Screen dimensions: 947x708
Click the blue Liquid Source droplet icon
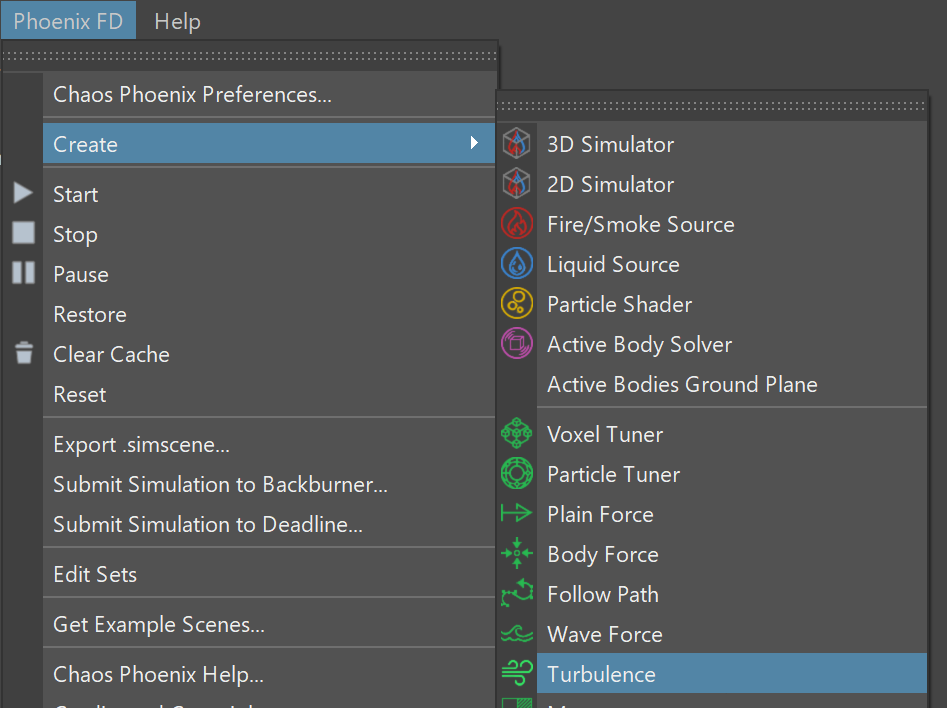point(516,263)
